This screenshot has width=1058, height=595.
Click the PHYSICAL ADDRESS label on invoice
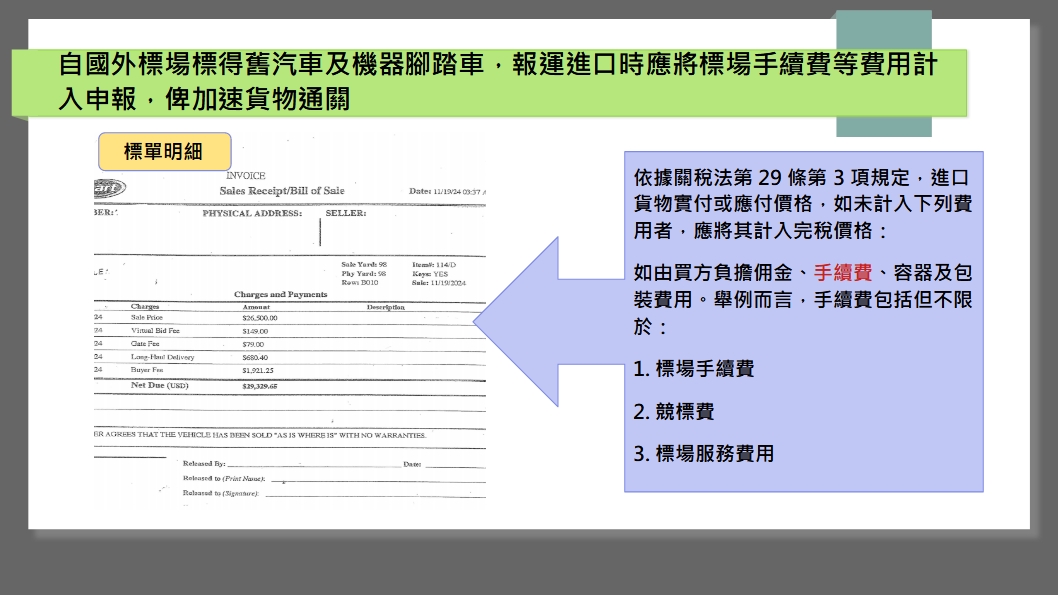pyautogui.click(x=251, y=213)
